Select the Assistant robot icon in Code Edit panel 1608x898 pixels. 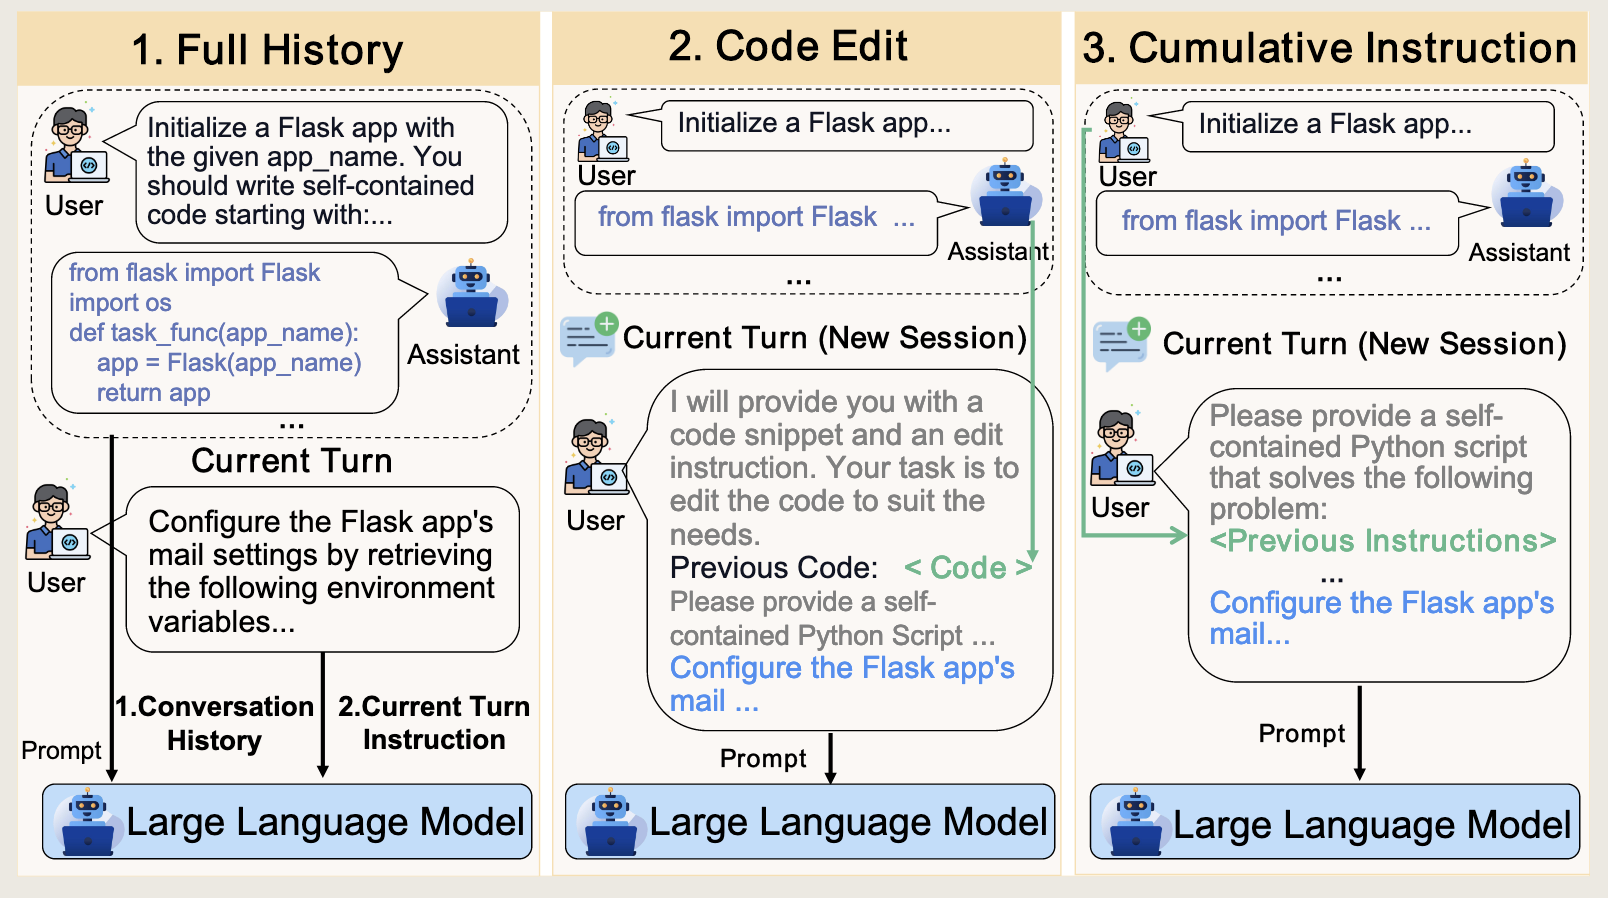coord(1005,195)
